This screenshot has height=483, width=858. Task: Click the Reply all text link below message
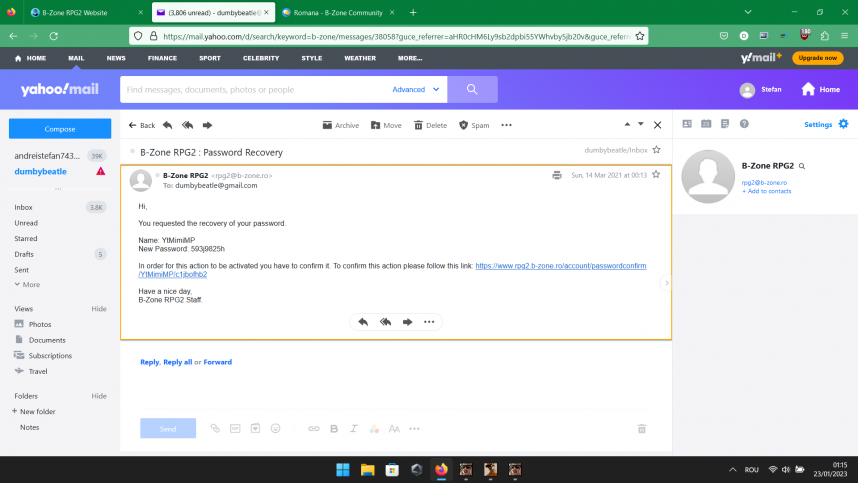pos(177,362)
